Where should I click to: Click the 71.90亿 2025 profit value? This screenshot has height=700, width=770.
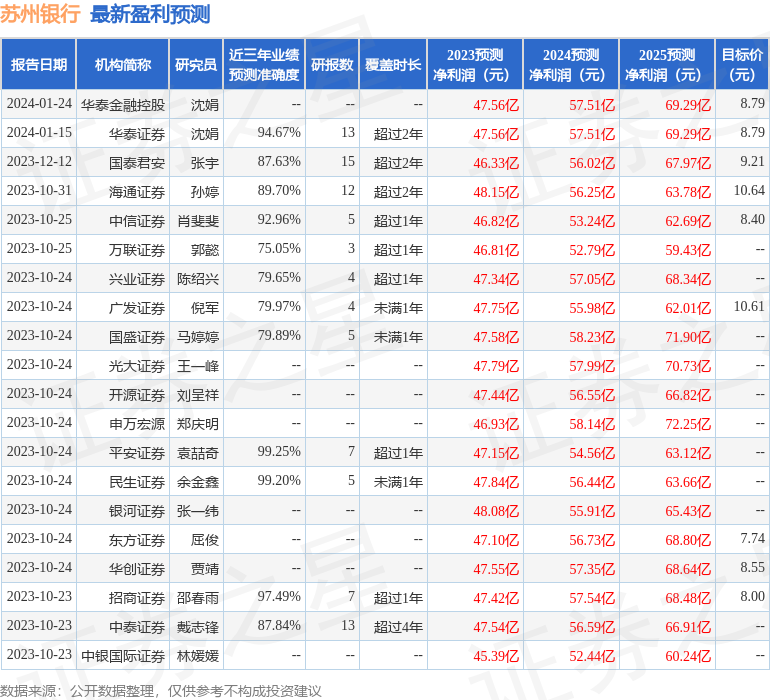pos(688,337)
